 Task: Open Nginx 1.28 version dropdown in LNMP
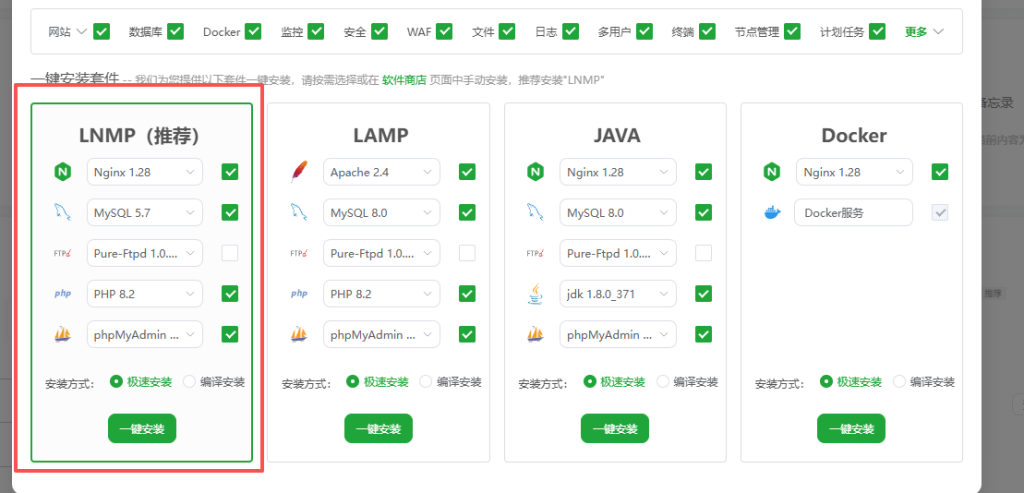click(x=144, y=172)
